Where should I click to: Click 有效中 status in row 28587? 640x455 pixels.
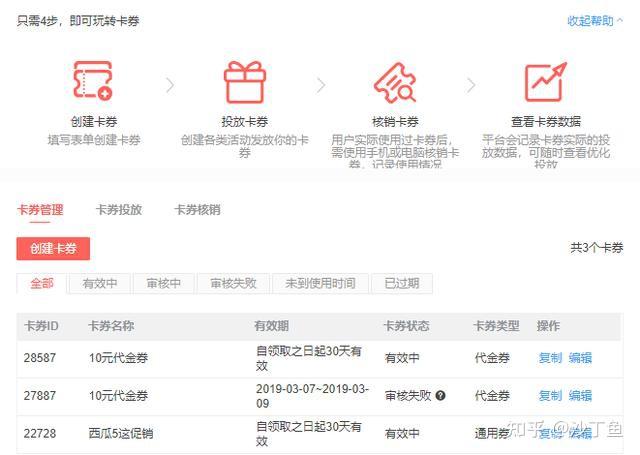pos(402,358)
